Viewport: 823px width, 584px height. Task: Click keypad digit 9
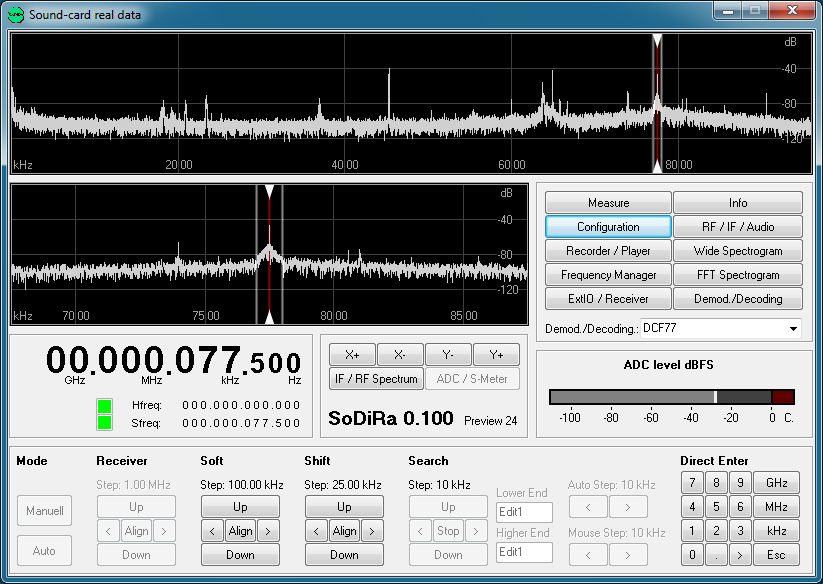coord(740,482)
